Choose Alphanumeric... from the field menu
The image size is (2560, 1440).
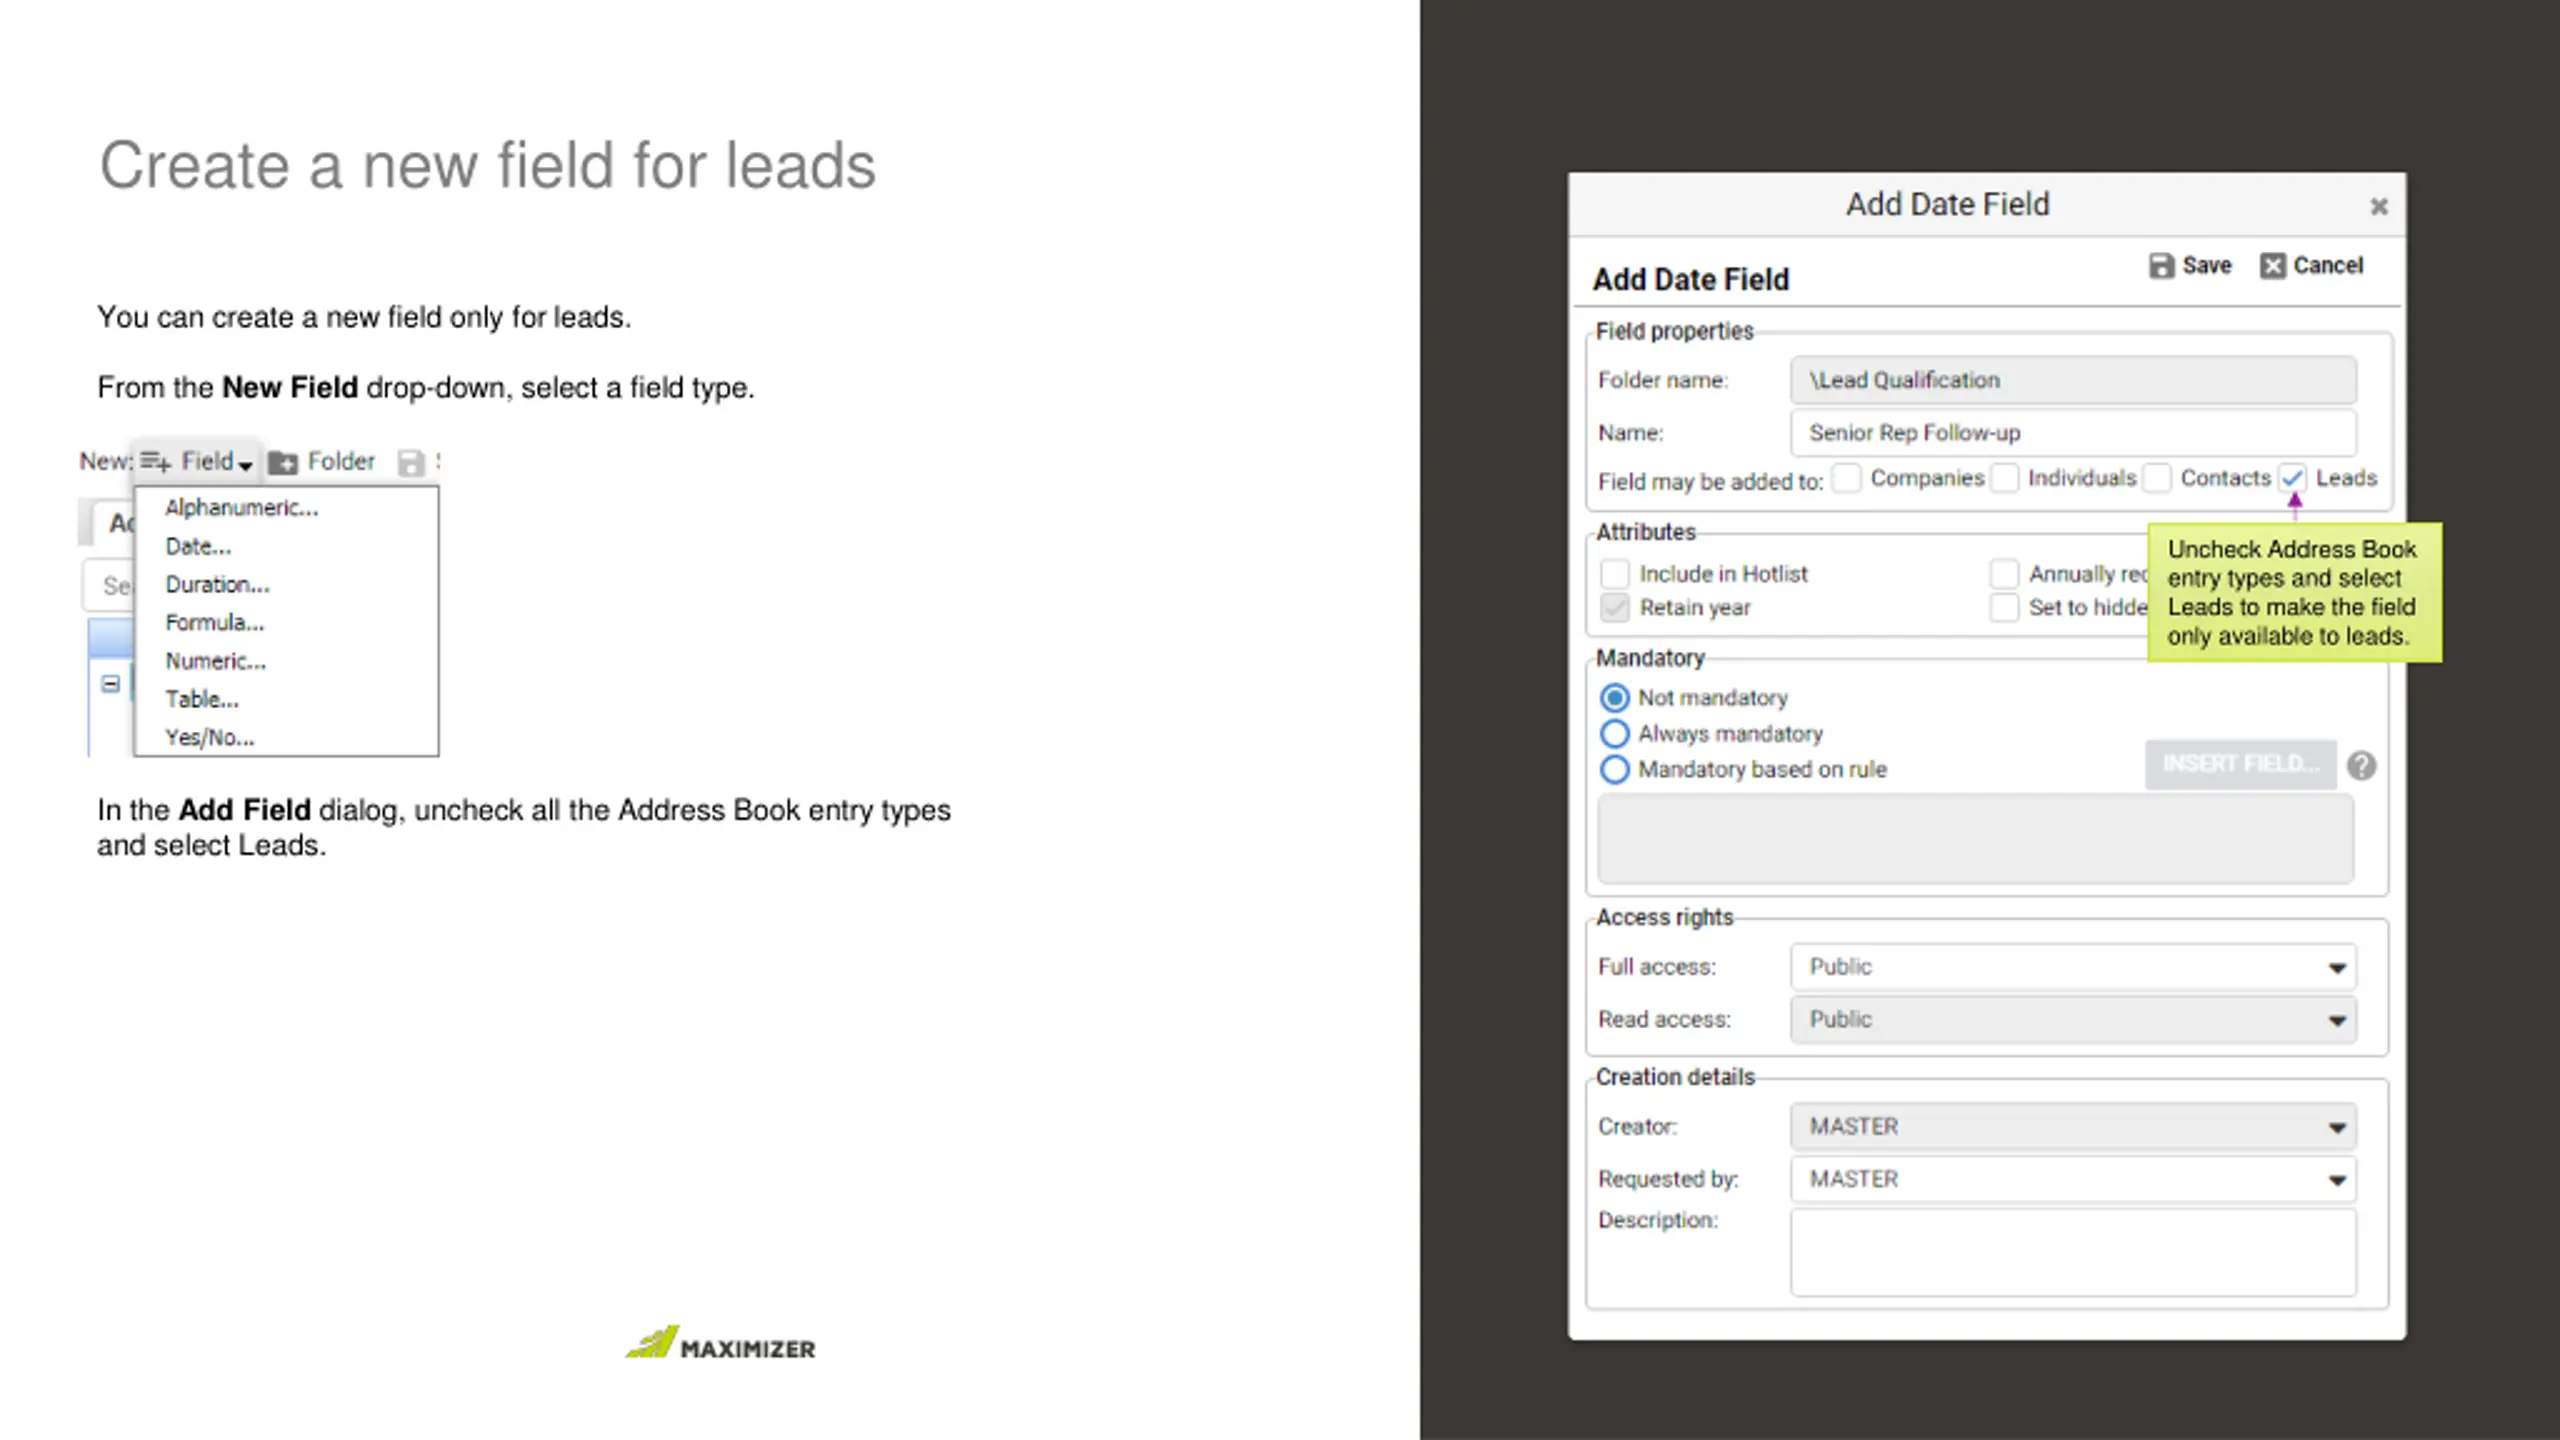[242, 508]
